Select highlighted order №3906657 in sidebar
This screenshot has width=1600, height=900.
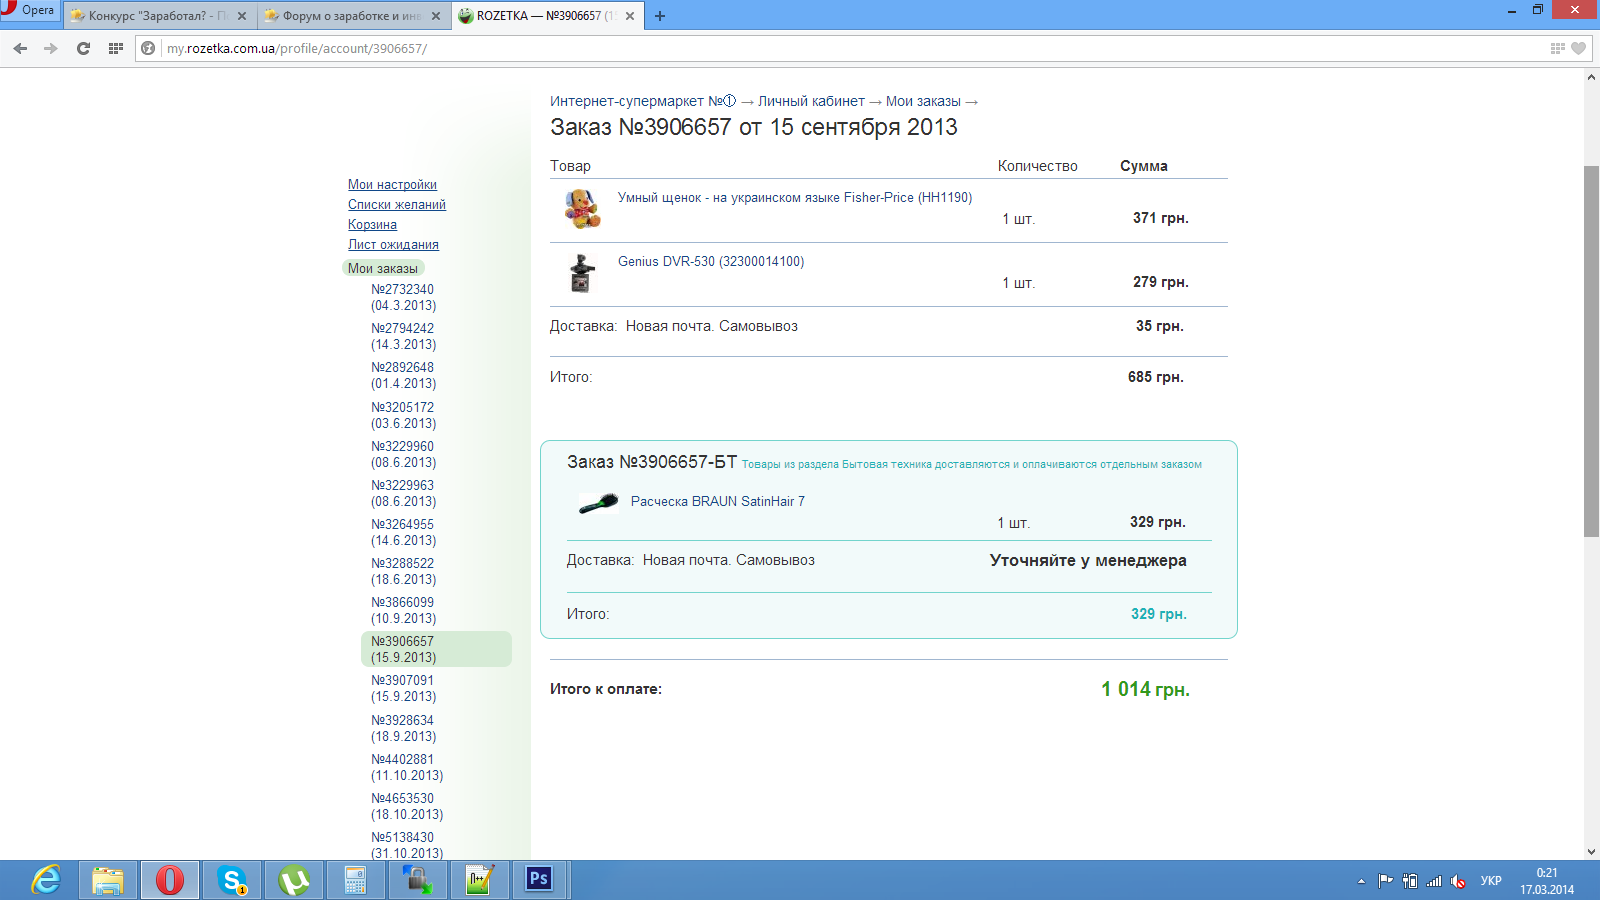coord(436,649)
